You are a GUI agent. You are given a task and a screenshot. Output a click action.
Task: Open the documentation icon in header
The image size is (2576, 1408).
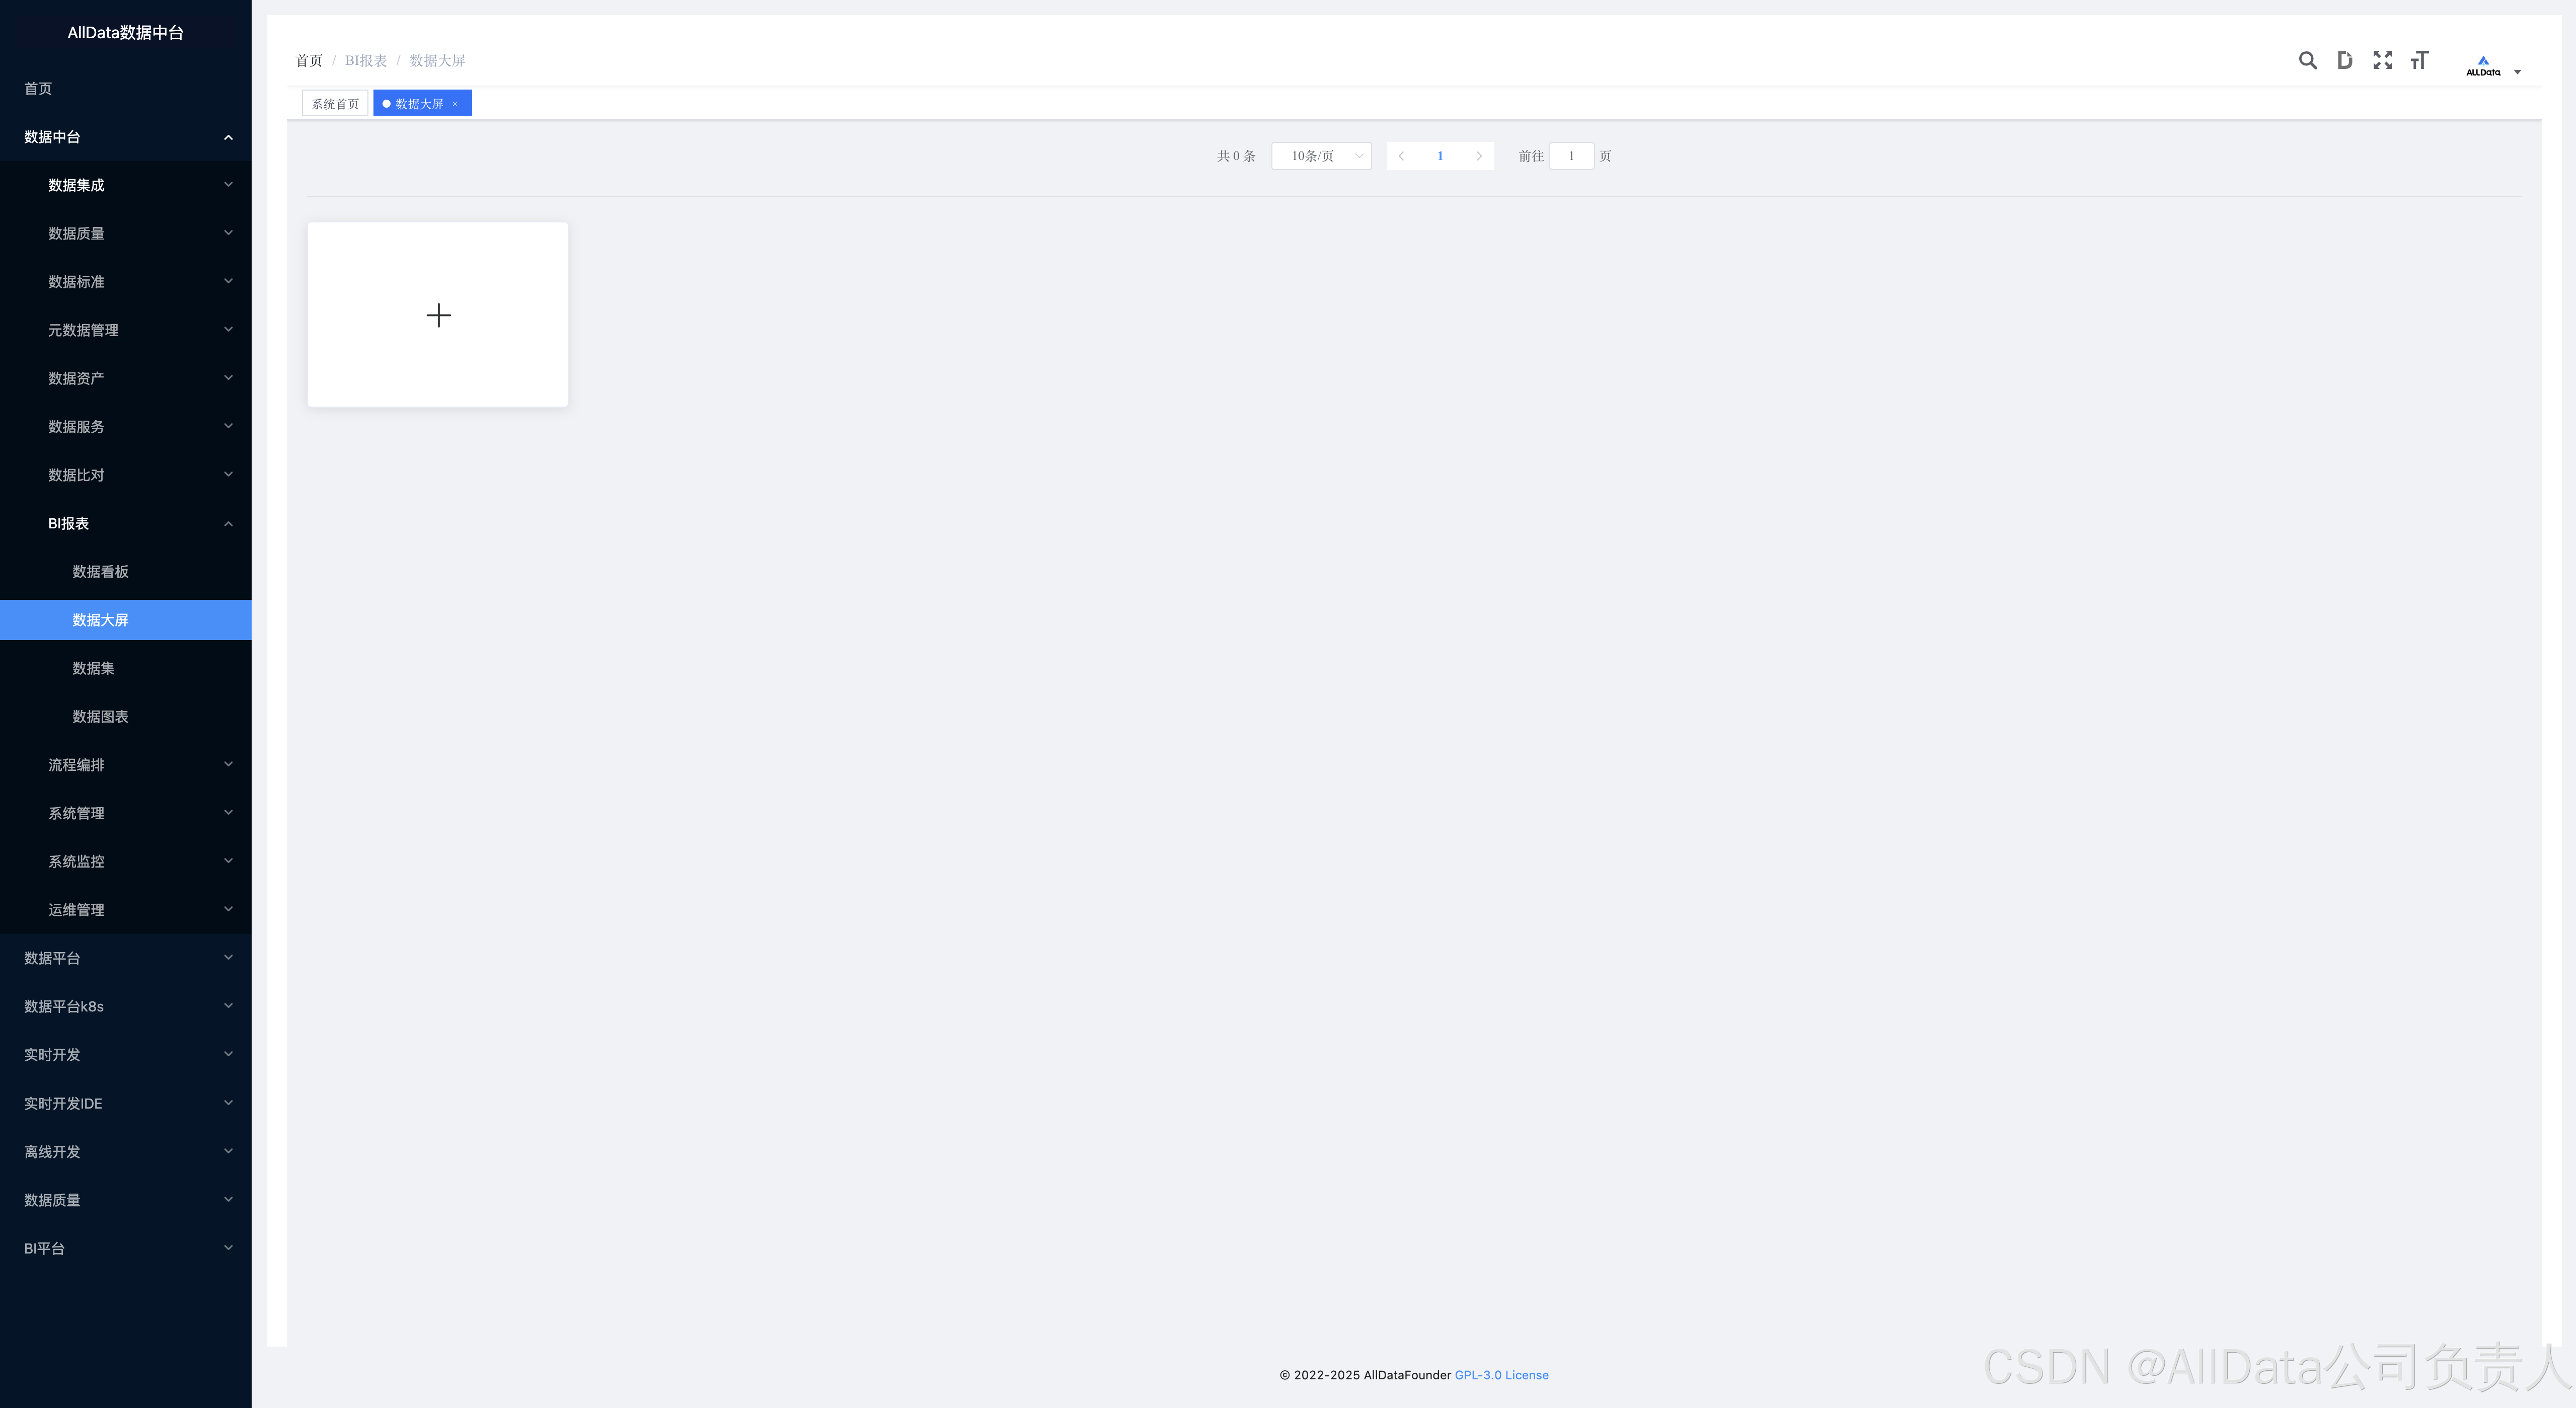tap(2344, 60)
